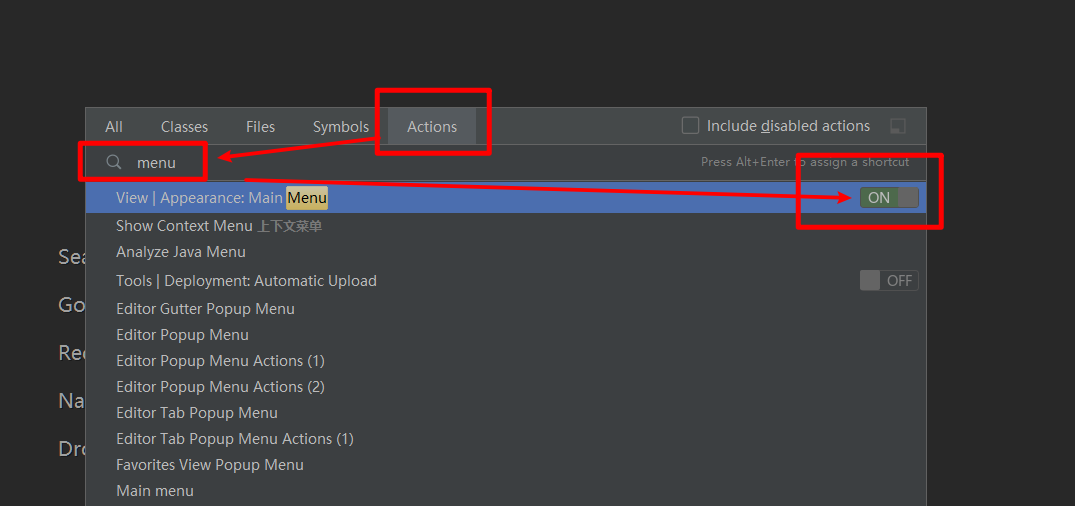Select Tools | Deployment: Automatic Upload row

pos(246,281)
